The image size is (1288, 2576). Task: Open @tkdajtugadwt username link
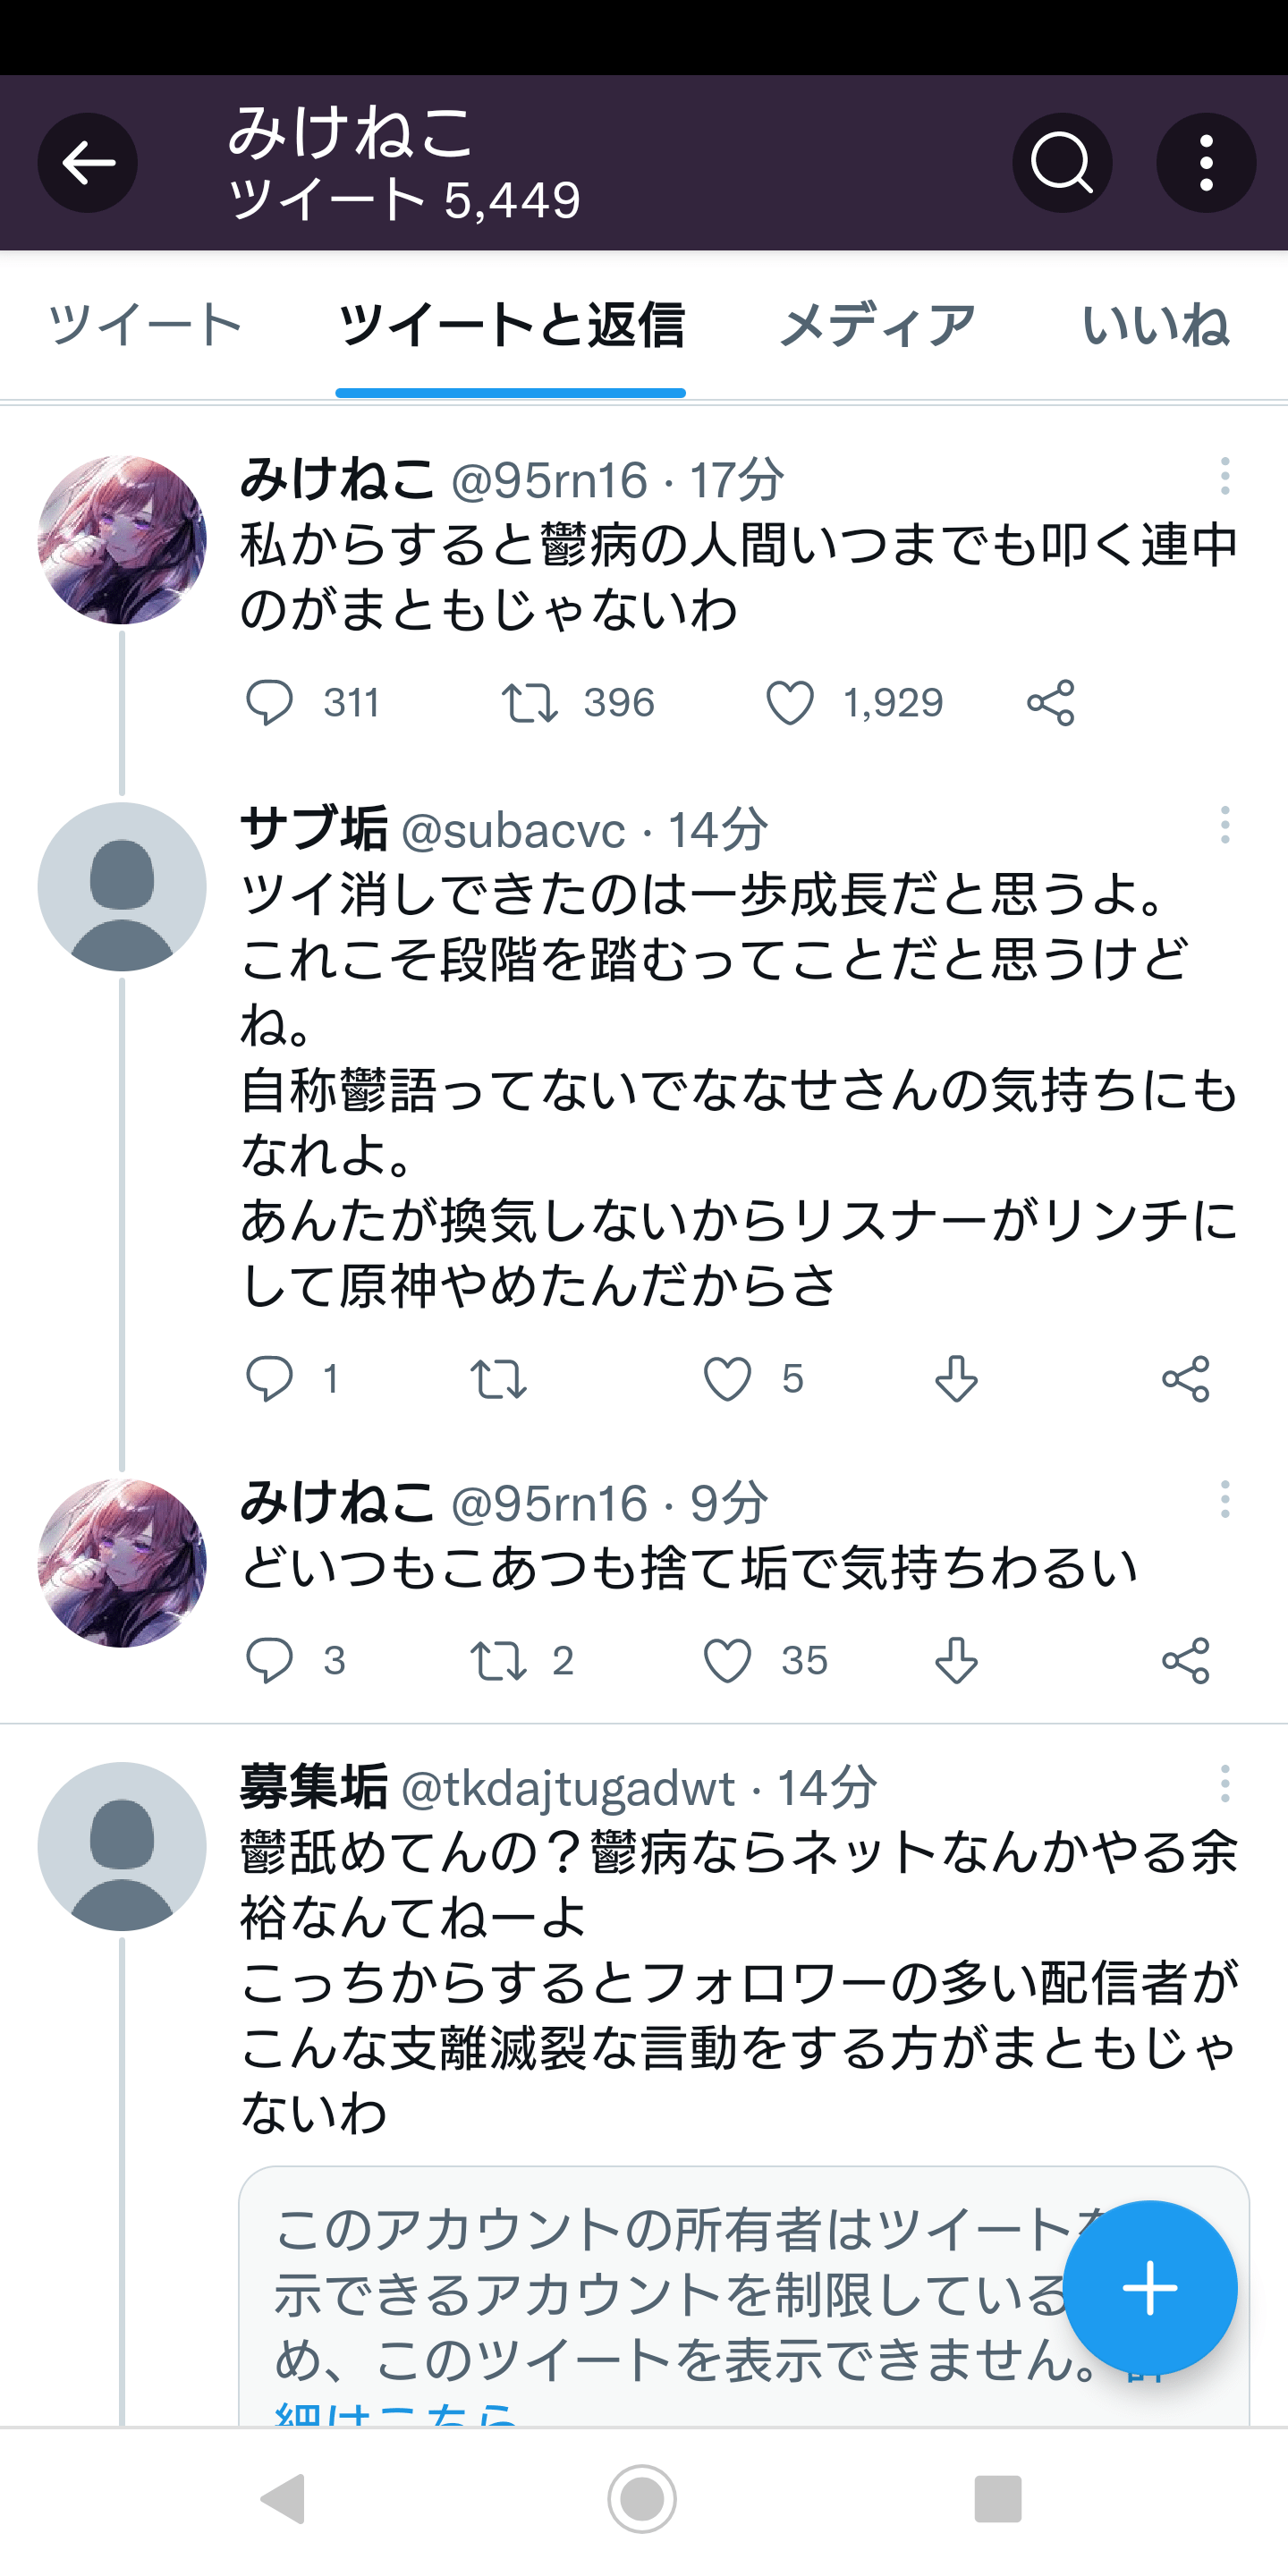(x=567, y=1788)
